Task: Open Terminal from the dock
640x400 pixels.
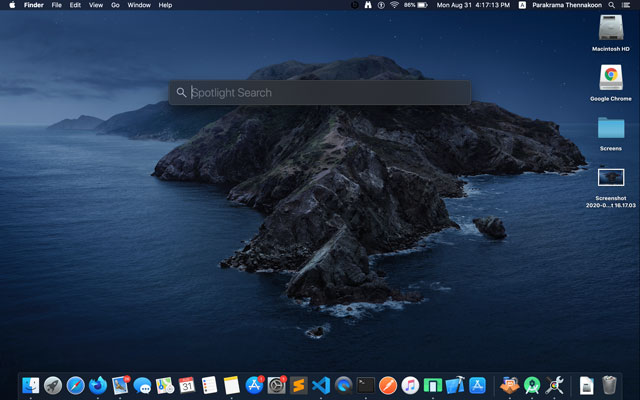Action: [x=366, y=385]
